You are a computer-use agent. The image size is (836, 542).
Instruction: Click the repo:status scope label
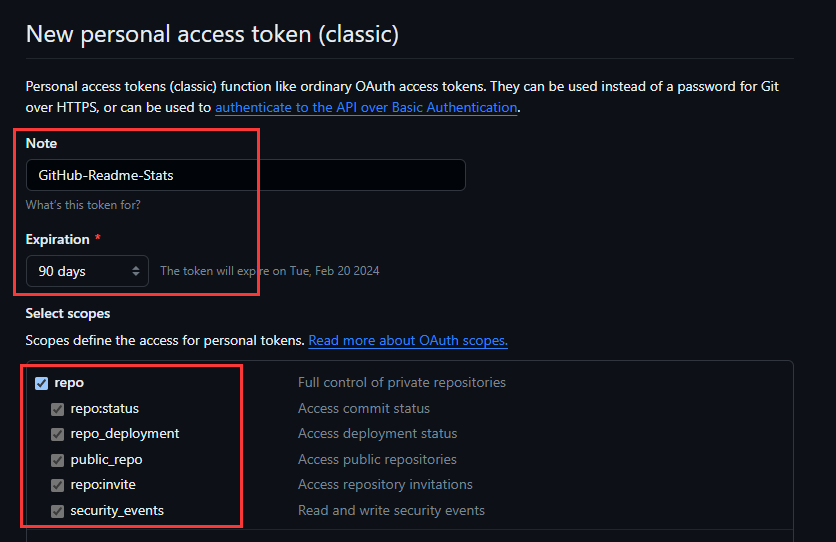[x=104, y=409]
